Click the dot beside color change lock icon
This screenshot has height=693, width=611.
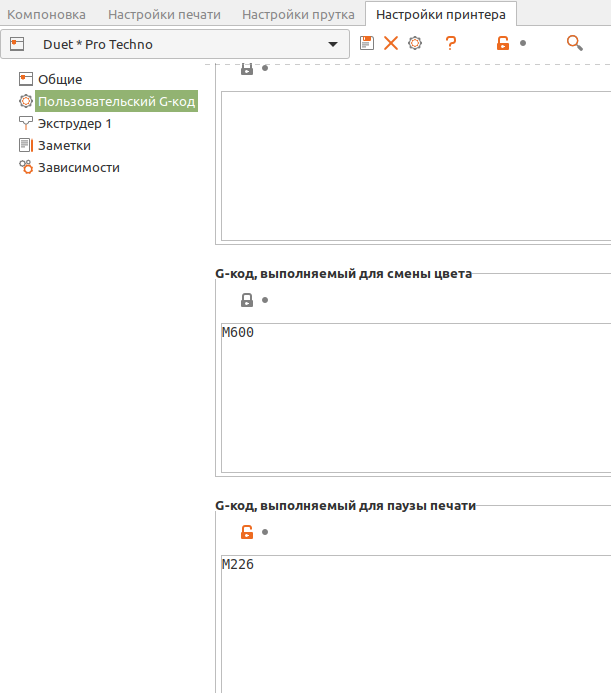click(x=265, y=300)
